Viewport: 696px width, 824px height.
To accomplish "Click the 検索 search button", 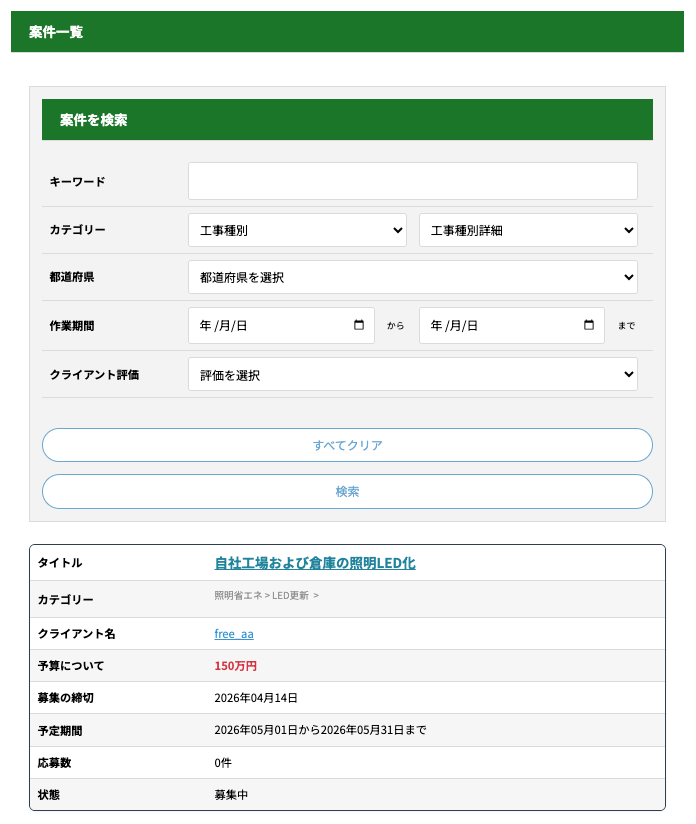I will pyautogui.click(x=347, y=491).
